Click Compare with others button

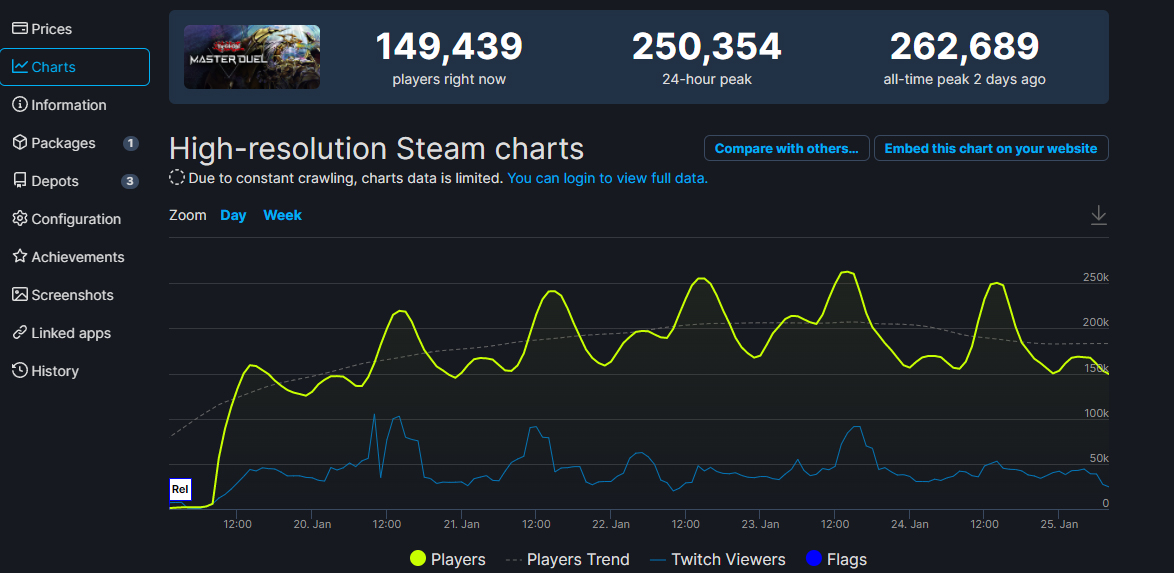[786, 149]
